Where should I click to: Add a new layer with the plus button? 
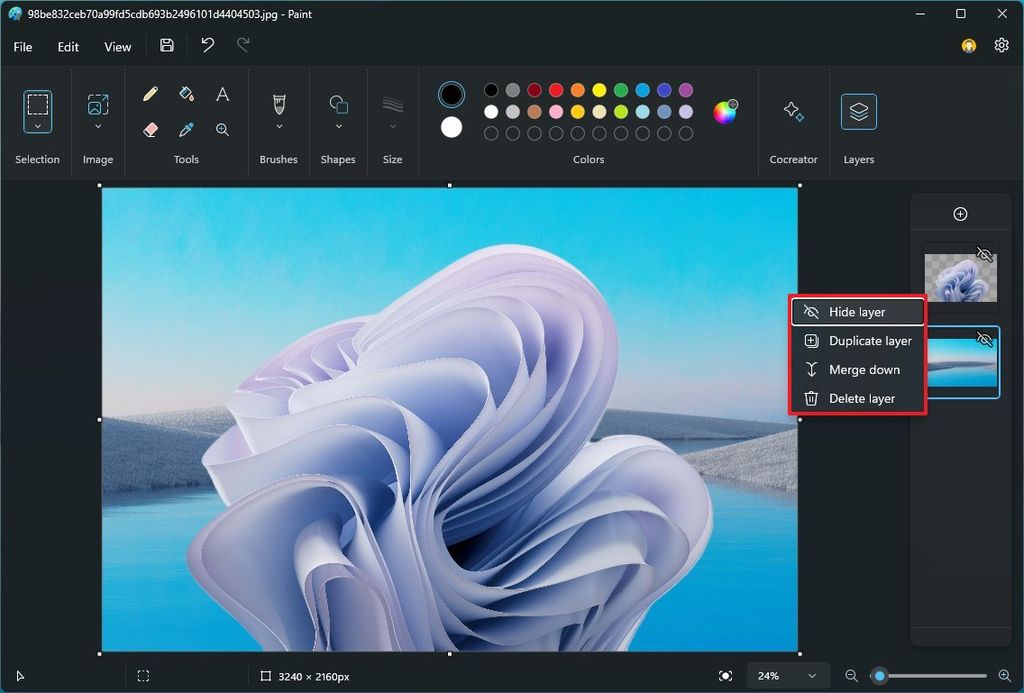tap(960, 213)
